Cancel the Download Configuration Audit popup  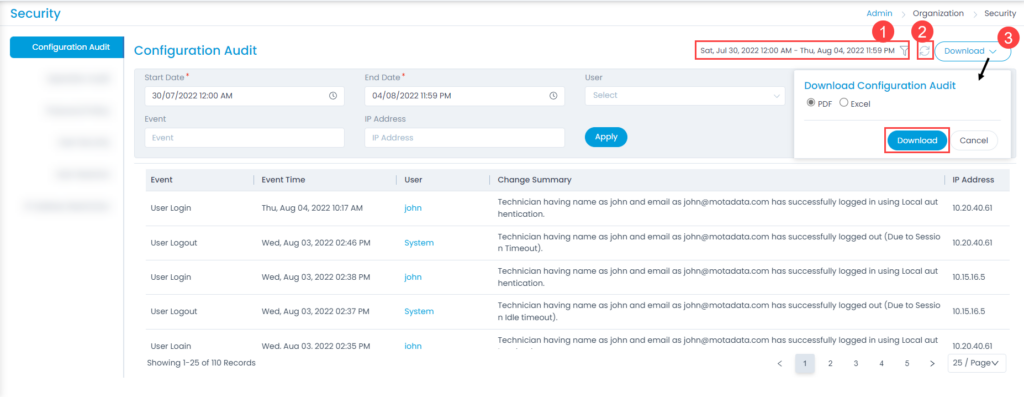click(x=973, y=140)
